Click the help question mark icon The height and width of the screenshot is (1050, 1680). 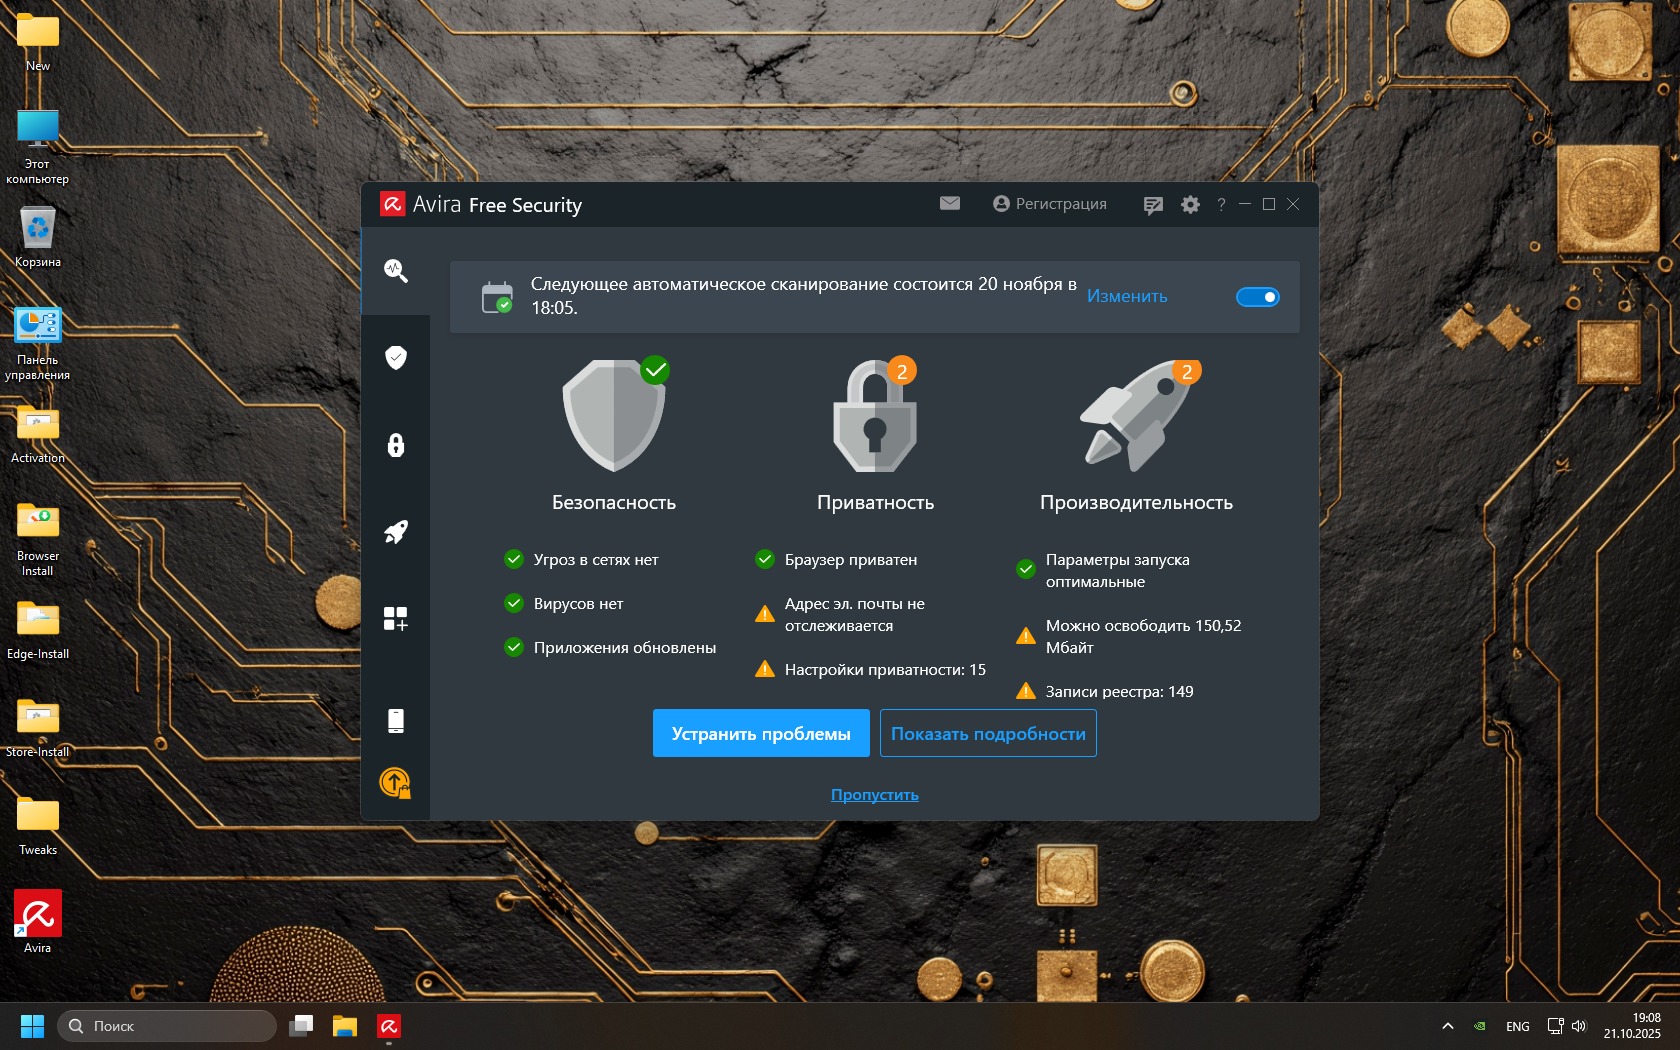(x=1221, y=205)
